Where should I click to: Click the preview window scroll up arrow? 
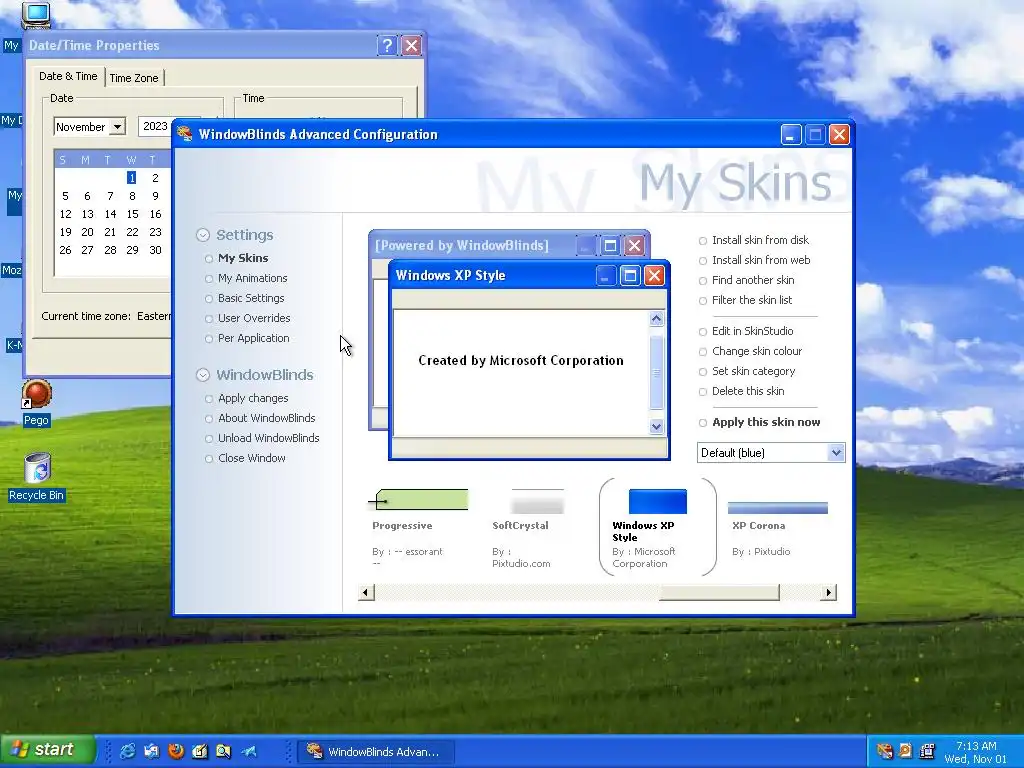(656, 319)
